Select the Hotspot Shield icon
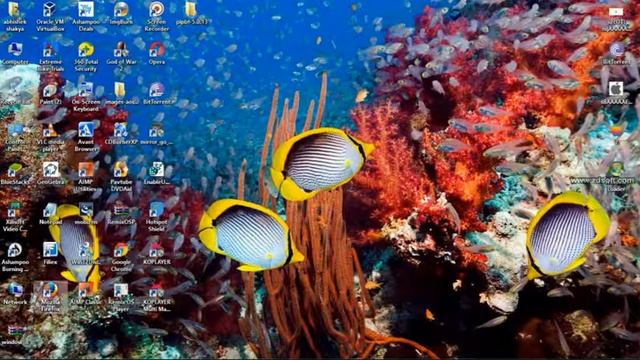Screen dimensions: 640x360 [156, 210]
